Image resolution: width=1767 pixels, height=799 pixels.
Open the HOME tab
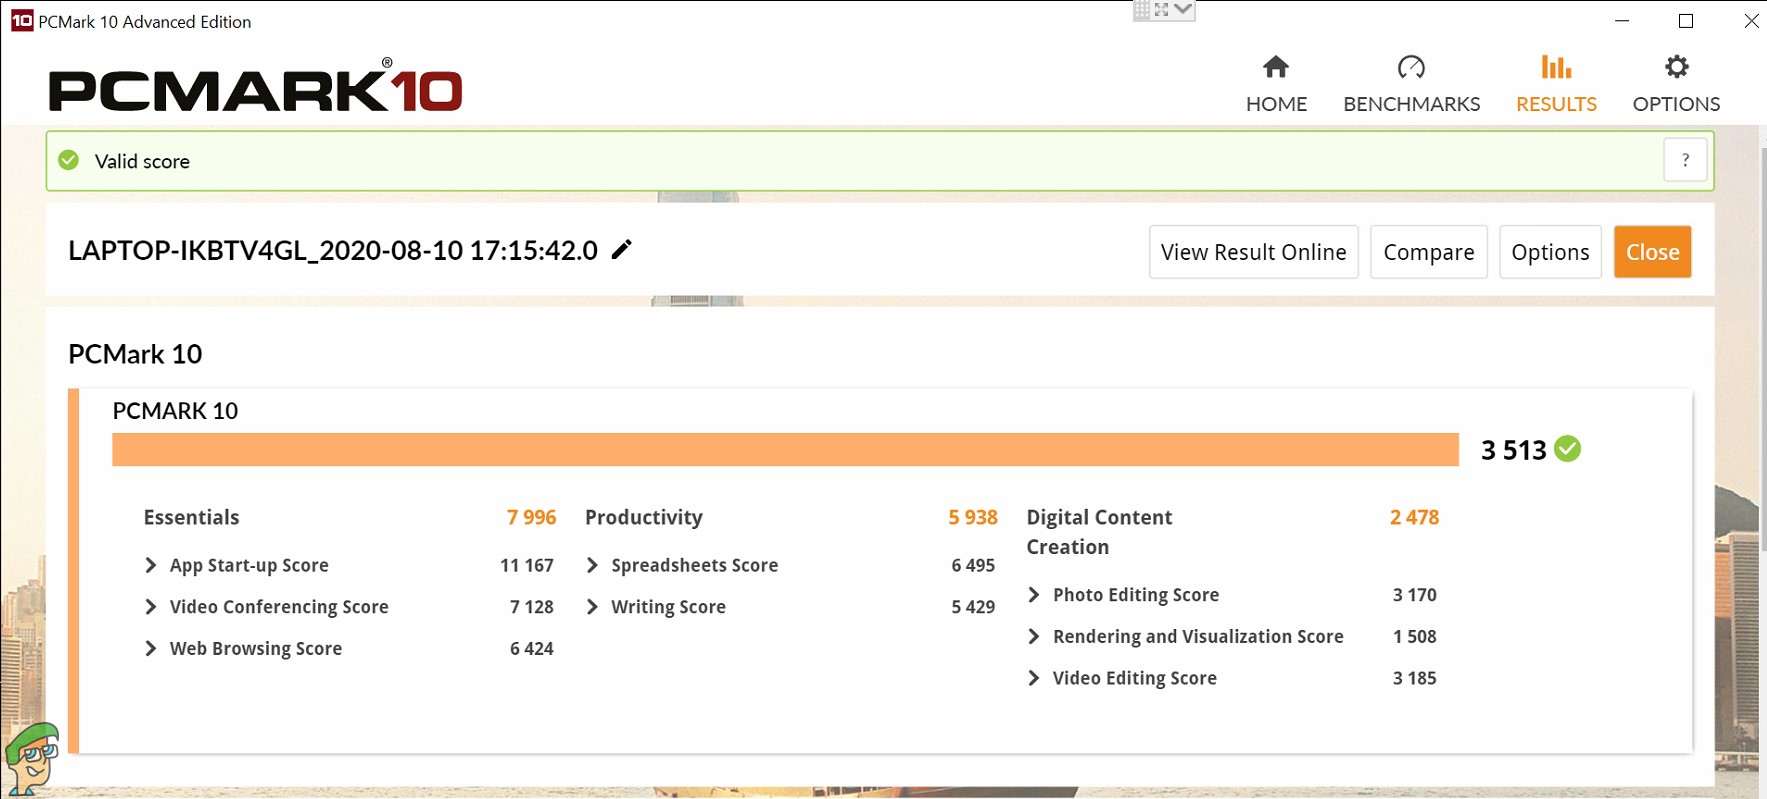tap(1276, 84)
